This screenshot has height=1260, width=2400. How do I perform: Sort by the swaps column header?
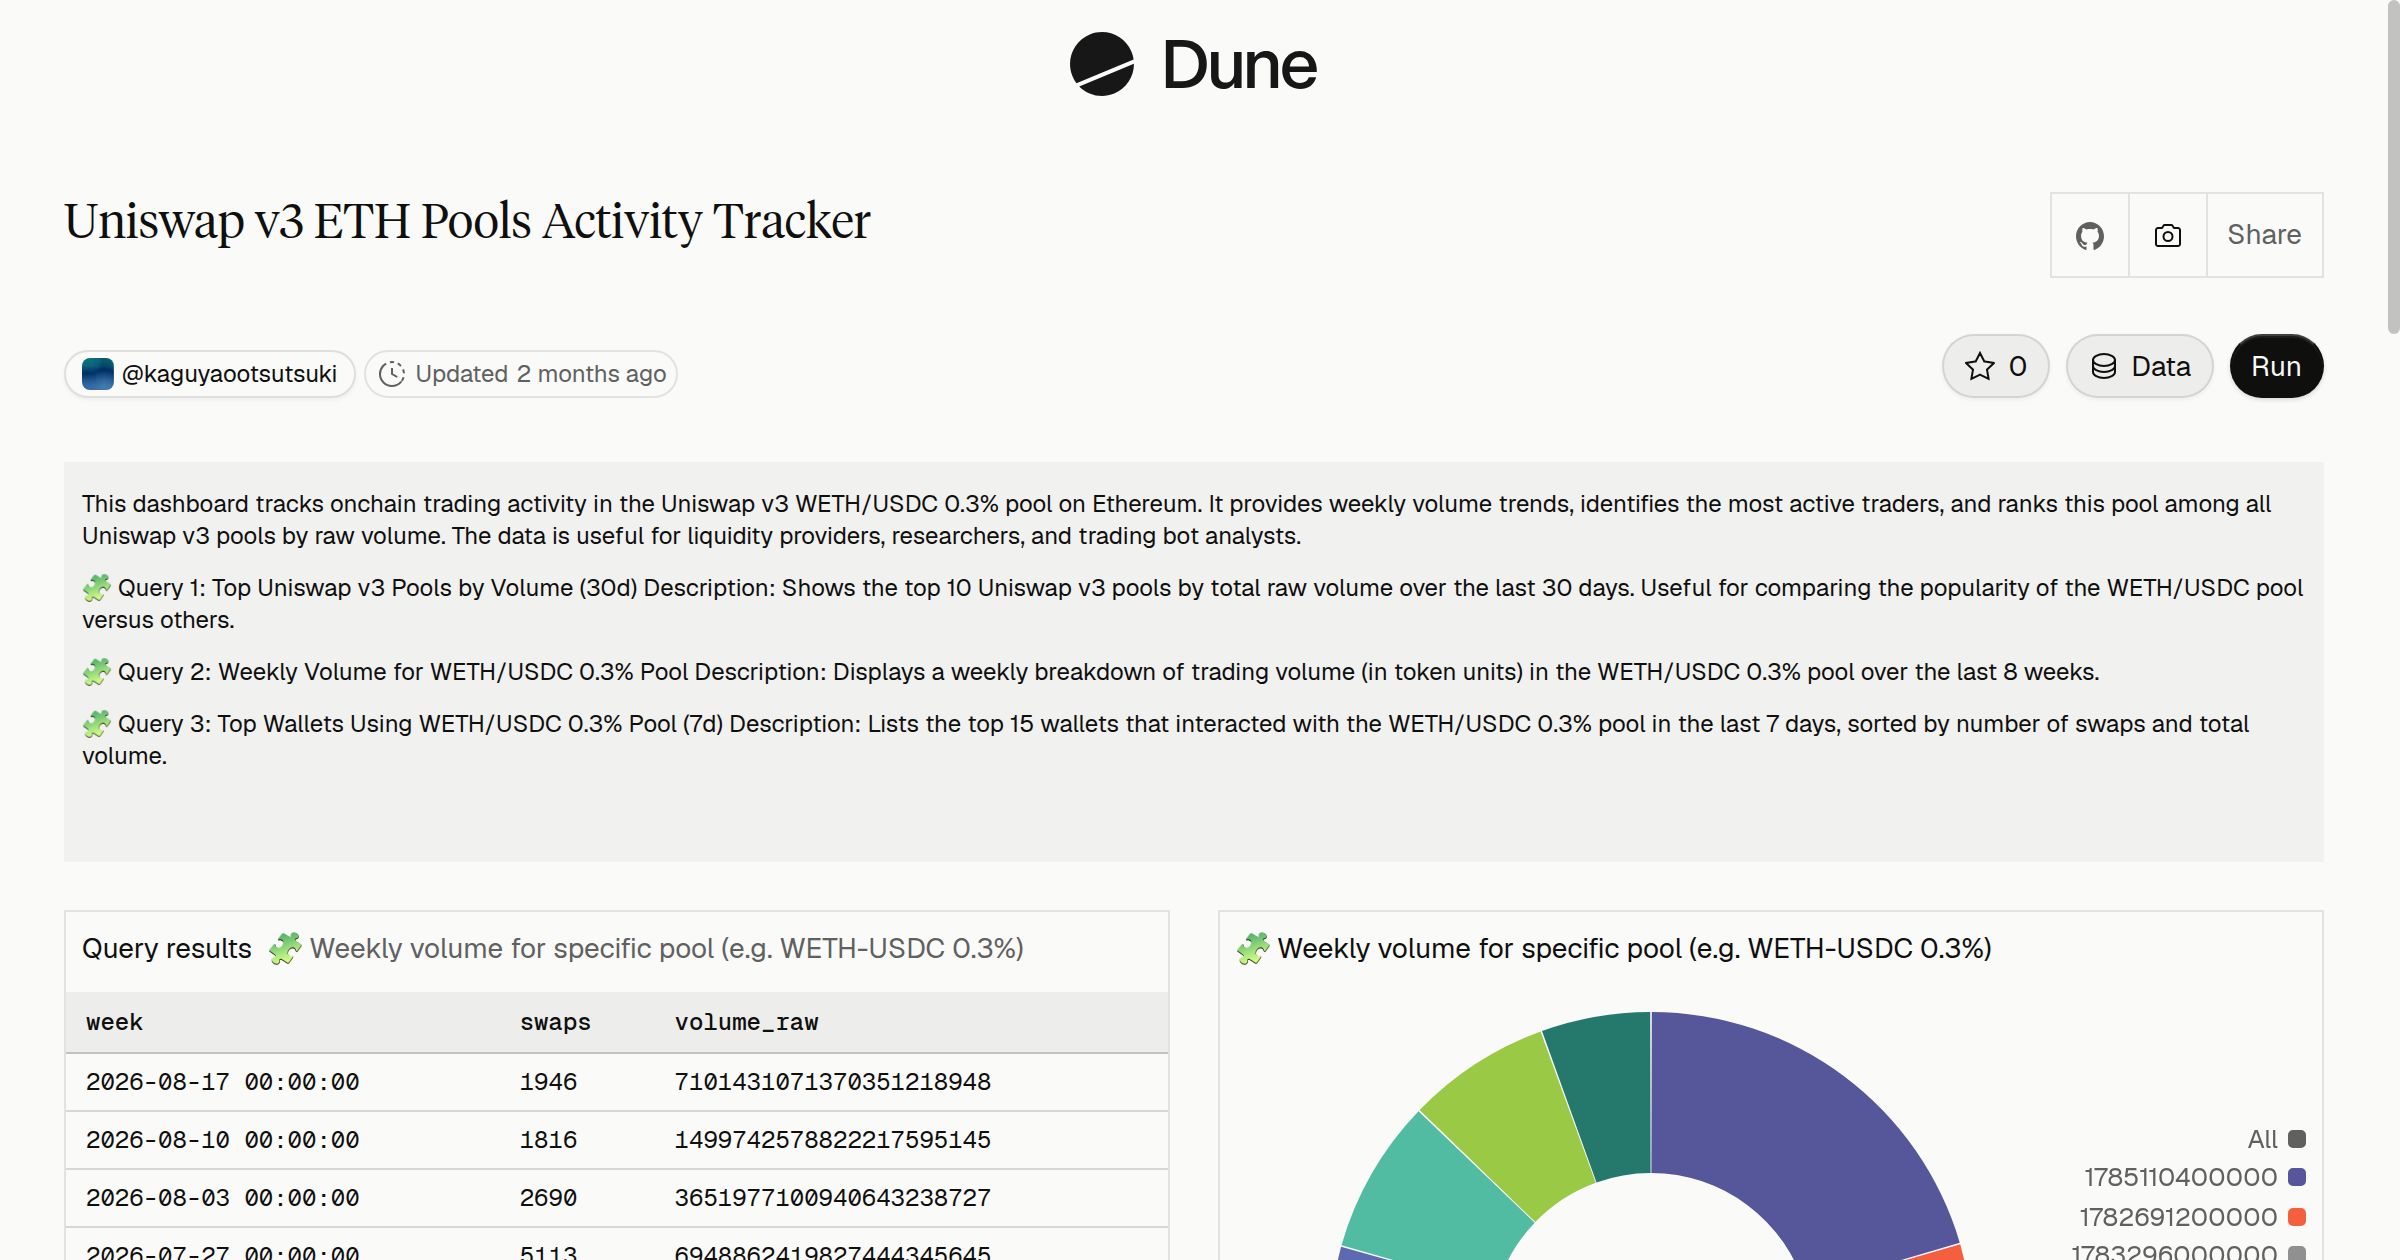coord(555,1022)
